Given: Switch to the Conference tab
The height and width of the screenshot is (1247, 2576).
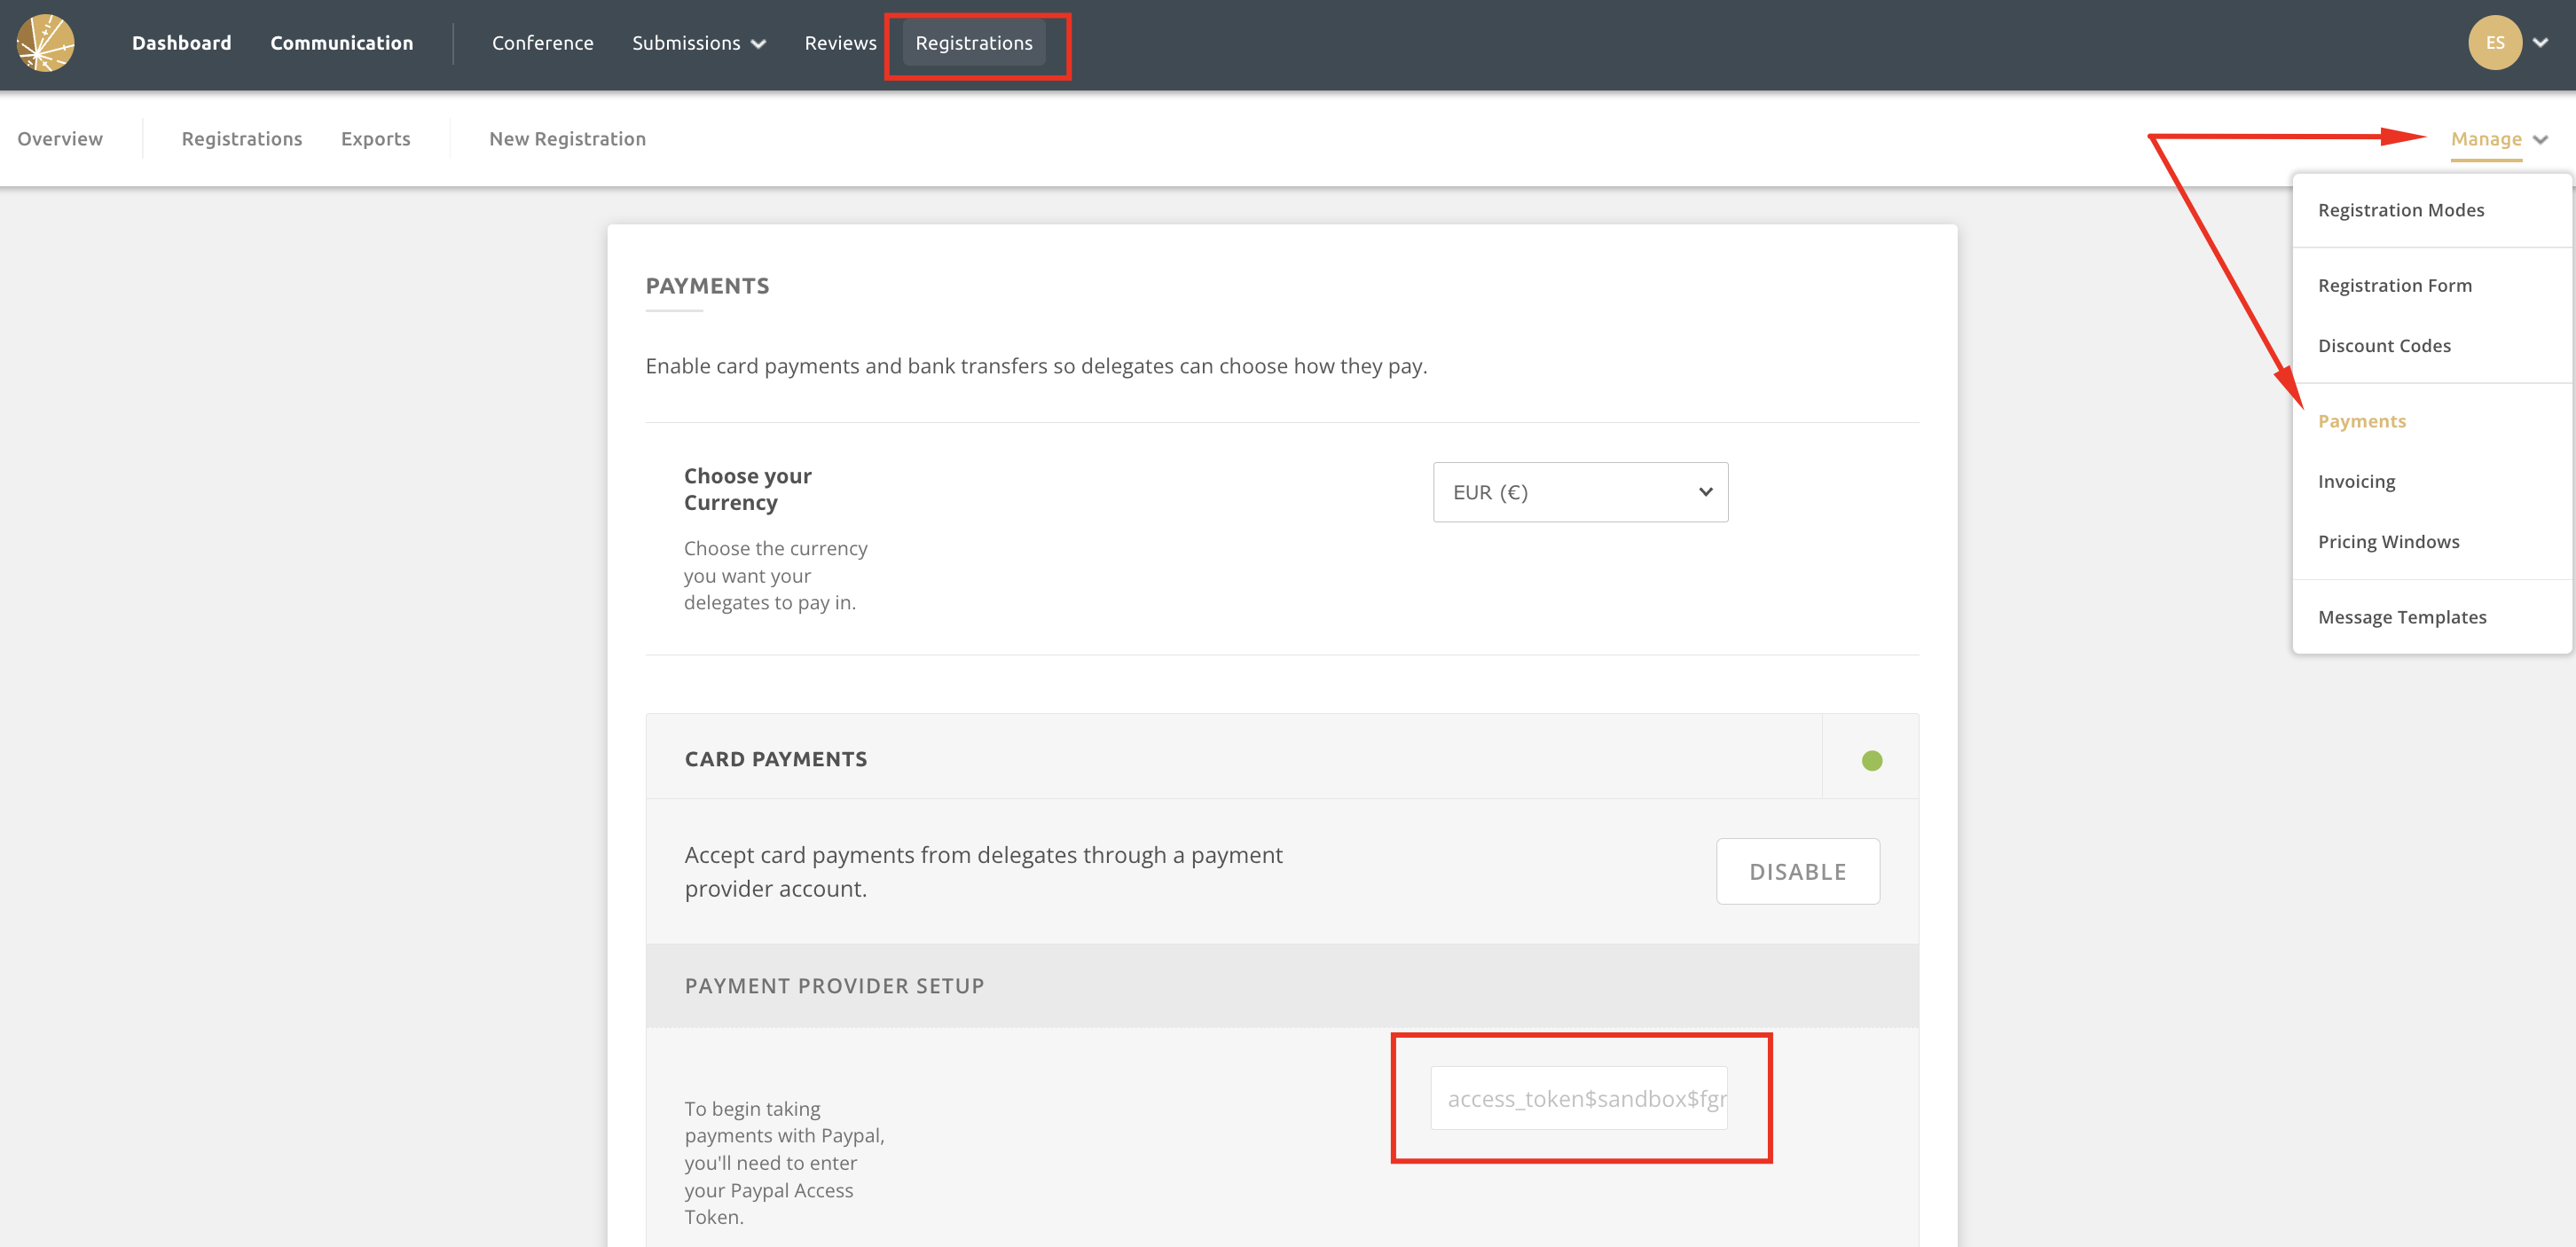Looking at the screenshot, I should pyautogui.click(x=542, y=43).
